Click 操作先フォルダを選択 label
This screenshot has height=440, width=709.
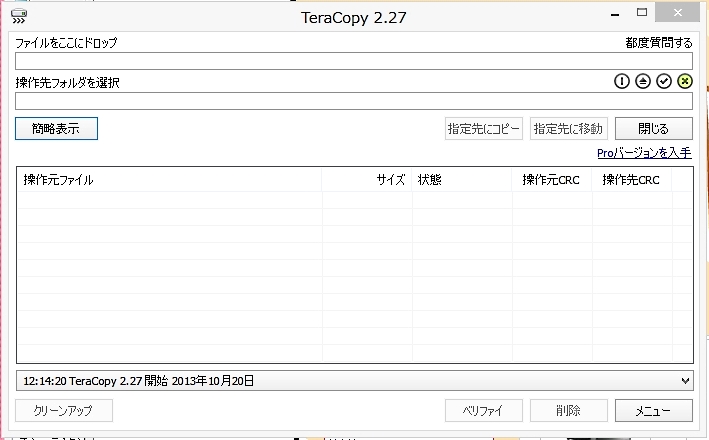[67, 83]
